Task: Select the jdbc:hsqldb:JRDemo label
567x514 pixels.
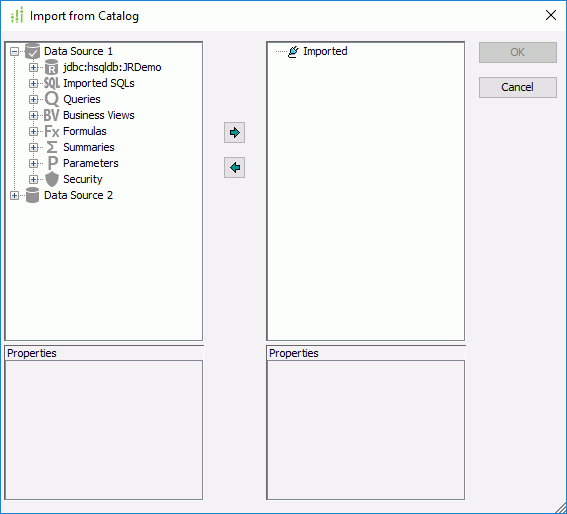Action: point(112,67)
